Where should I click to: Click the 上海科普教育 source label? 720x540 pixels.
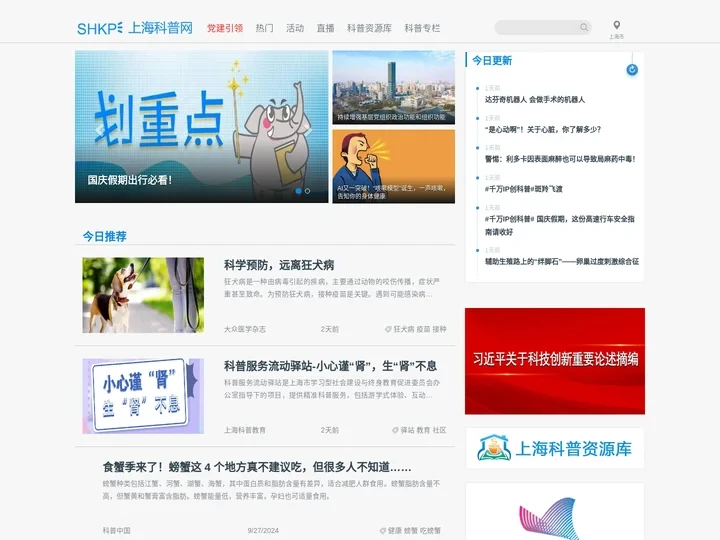click(x=245, y=430)
